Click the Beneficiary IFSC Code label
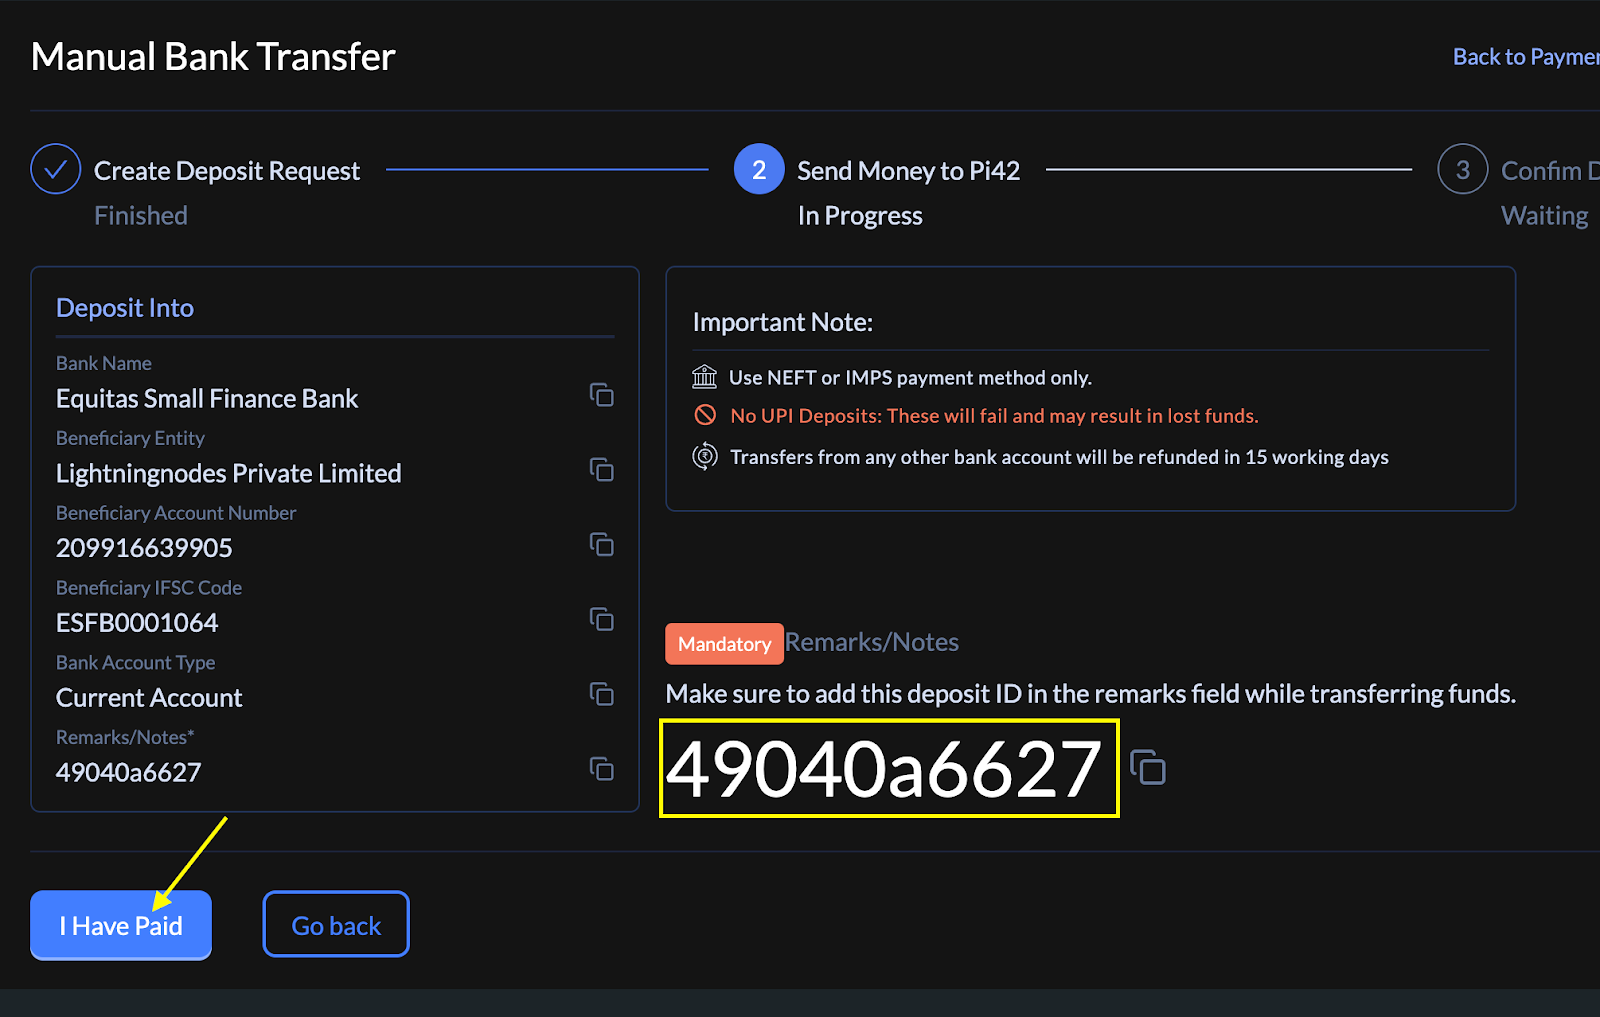The width and height of the screenshot is (1600, 1017). pyautogui.click(x=149, y=588)
